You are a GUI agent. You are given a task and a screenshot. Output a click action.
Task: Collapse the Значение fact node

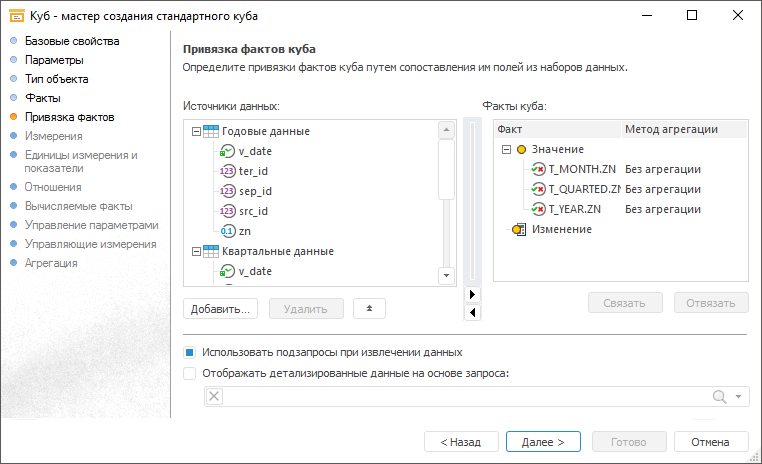point(505,149)
